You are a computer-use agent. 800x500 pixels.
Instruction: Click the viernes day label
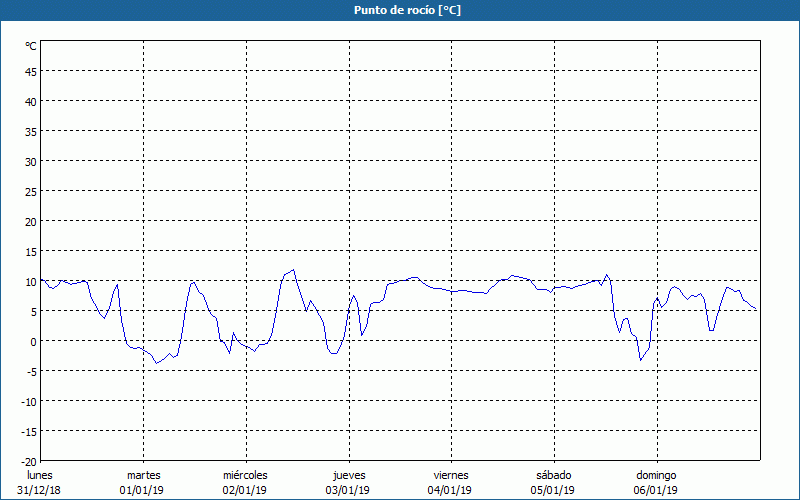(450, 475)
